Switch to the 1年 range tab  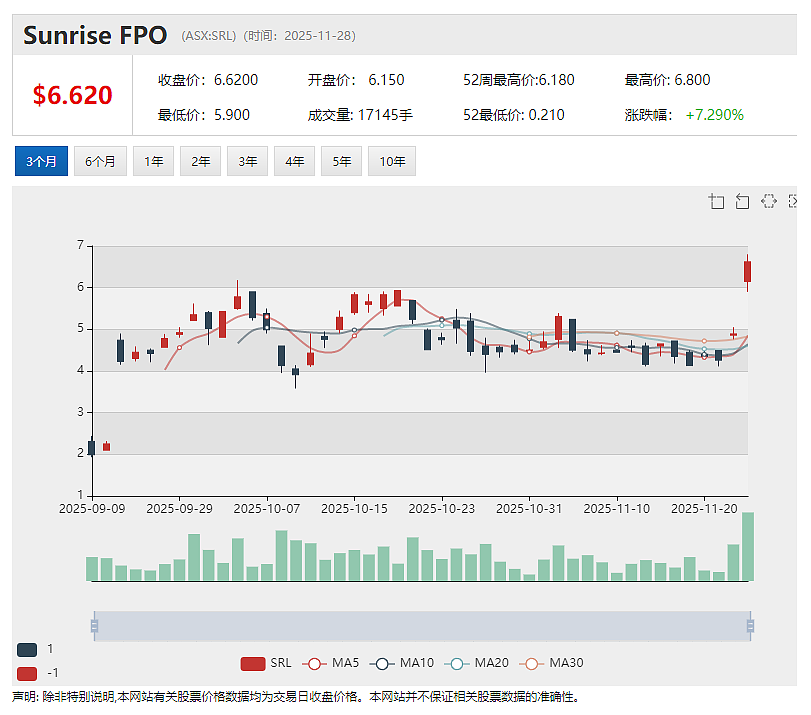pos(154,161)
